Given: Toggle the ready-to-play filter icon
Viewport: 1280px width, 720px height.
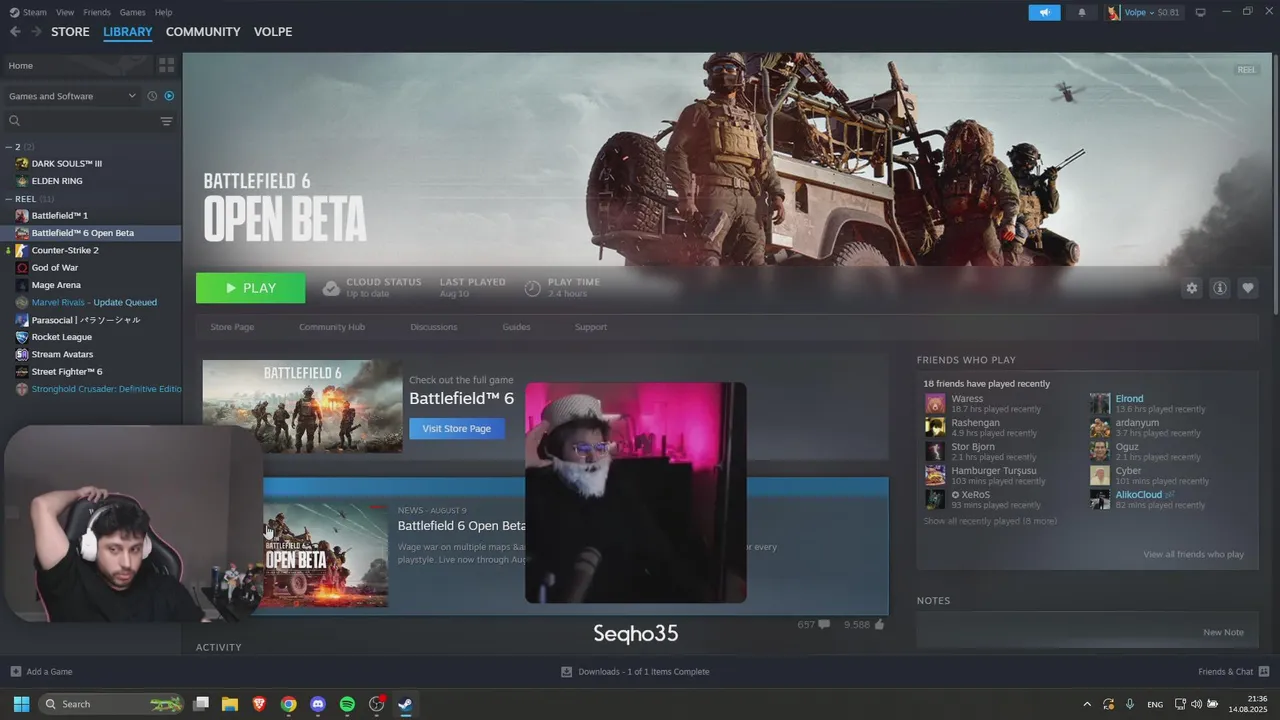Looking at the screenshot, I should tap(169, 96).
